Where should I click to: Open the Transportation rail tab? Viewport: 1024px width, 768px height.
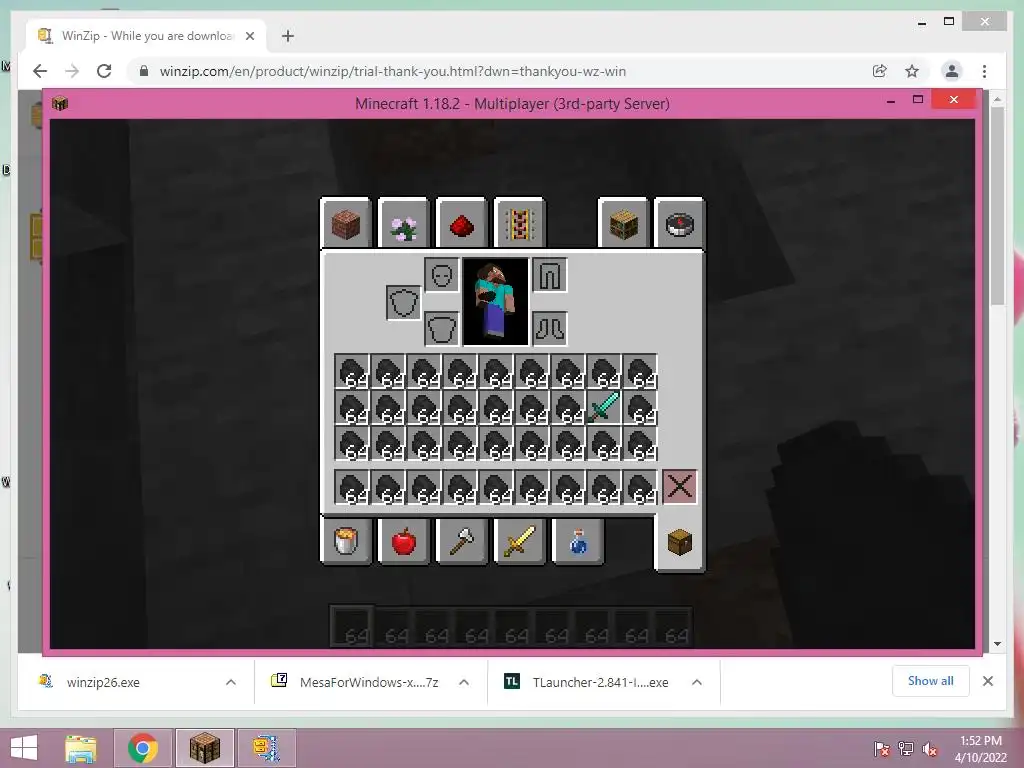pyautogui.click(x=519, y=224)
